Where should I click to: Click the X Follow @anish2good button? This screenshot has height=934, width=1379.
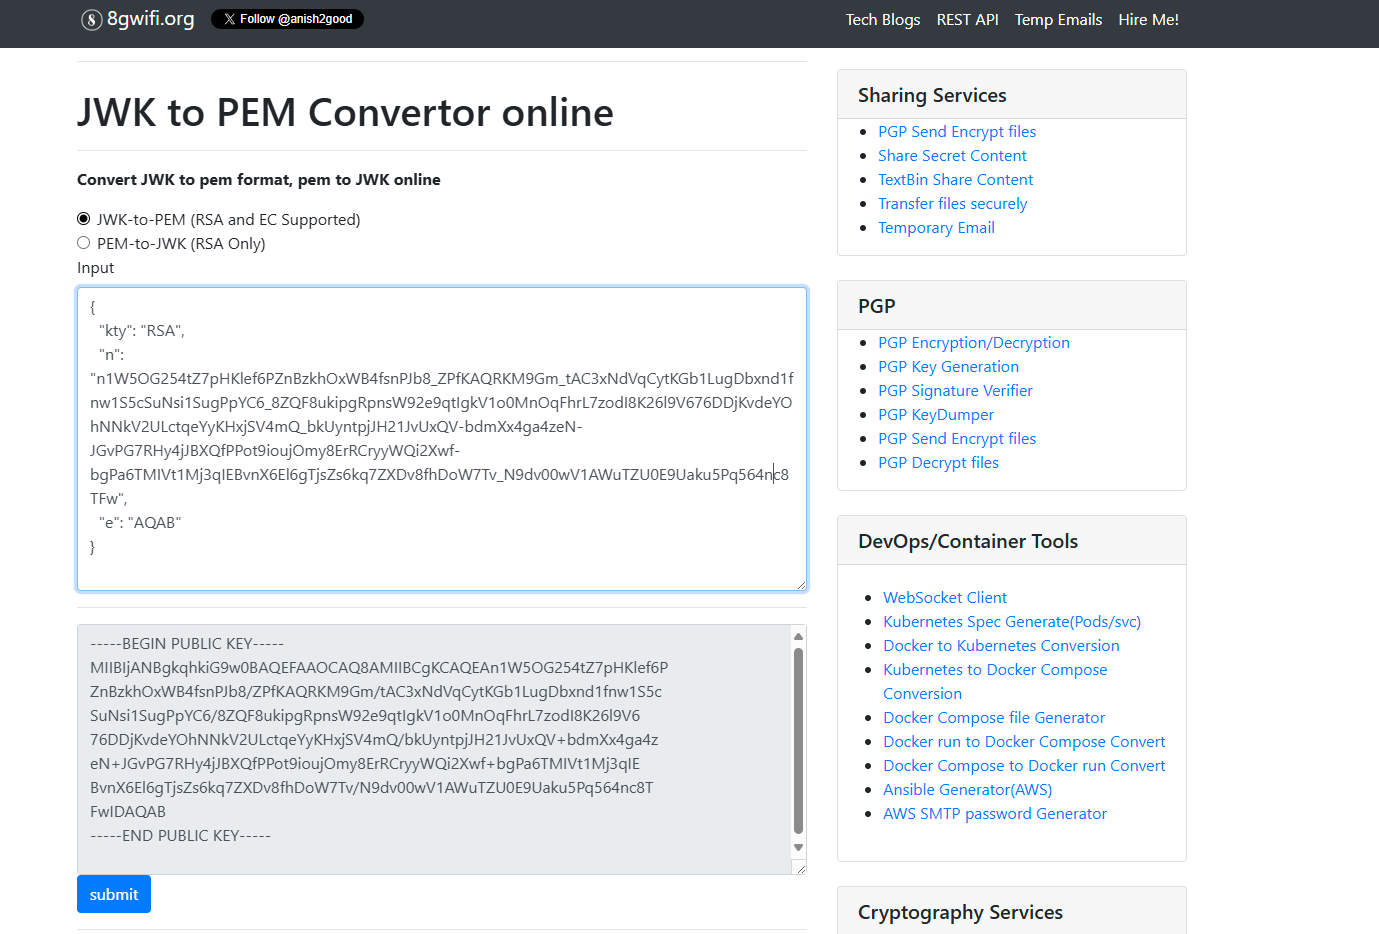(287, 19)
